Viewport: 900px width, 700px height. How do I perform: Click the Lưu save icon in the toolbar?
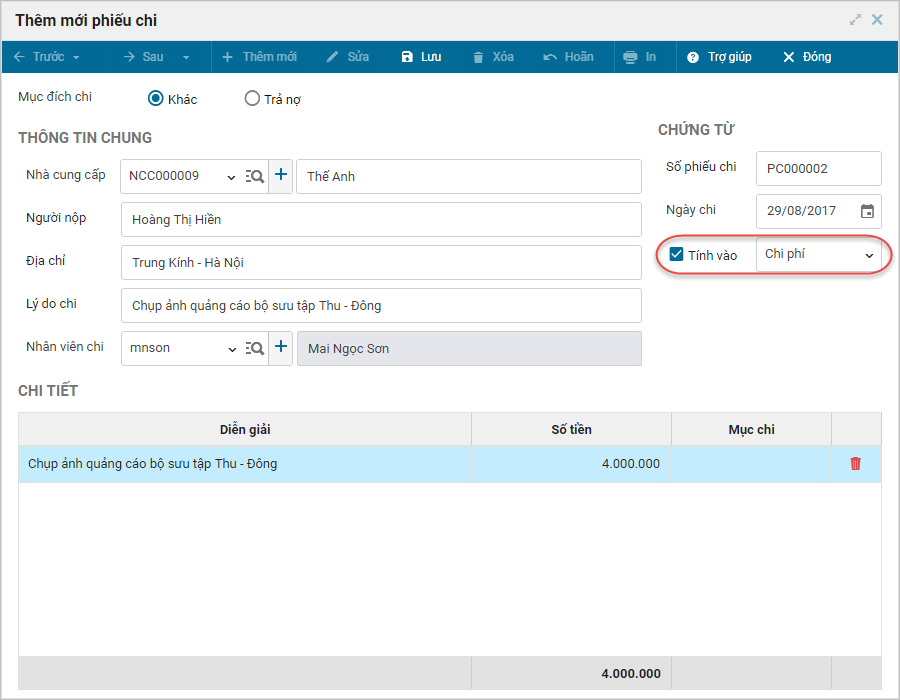click(x=408, y=57)
